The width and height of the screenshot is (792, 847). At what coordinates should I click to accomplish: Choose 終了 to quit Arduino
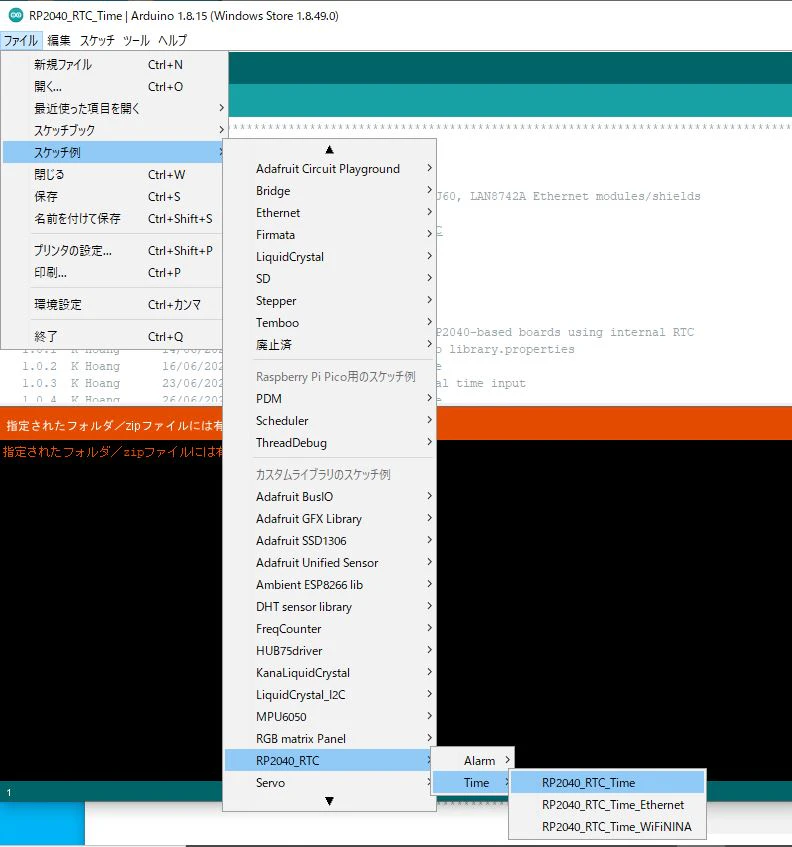[x=113, y=337]
